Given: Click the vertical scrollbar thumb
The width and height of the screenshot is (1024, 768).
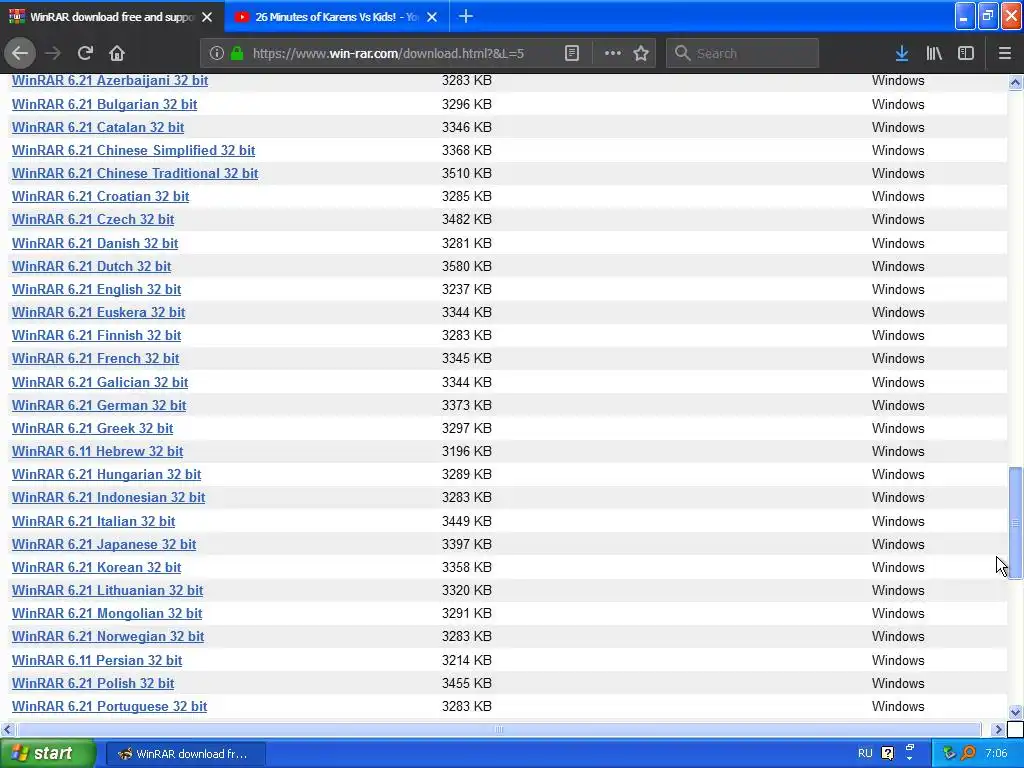Looking at the screenshot, I should coord(1015,523).
